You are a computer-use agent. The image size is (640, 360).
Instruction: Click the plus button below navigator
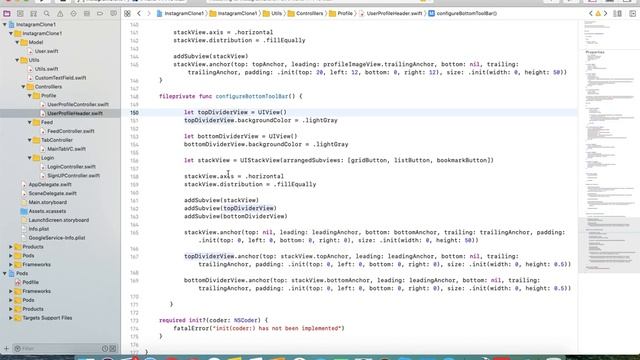(6, 349)
